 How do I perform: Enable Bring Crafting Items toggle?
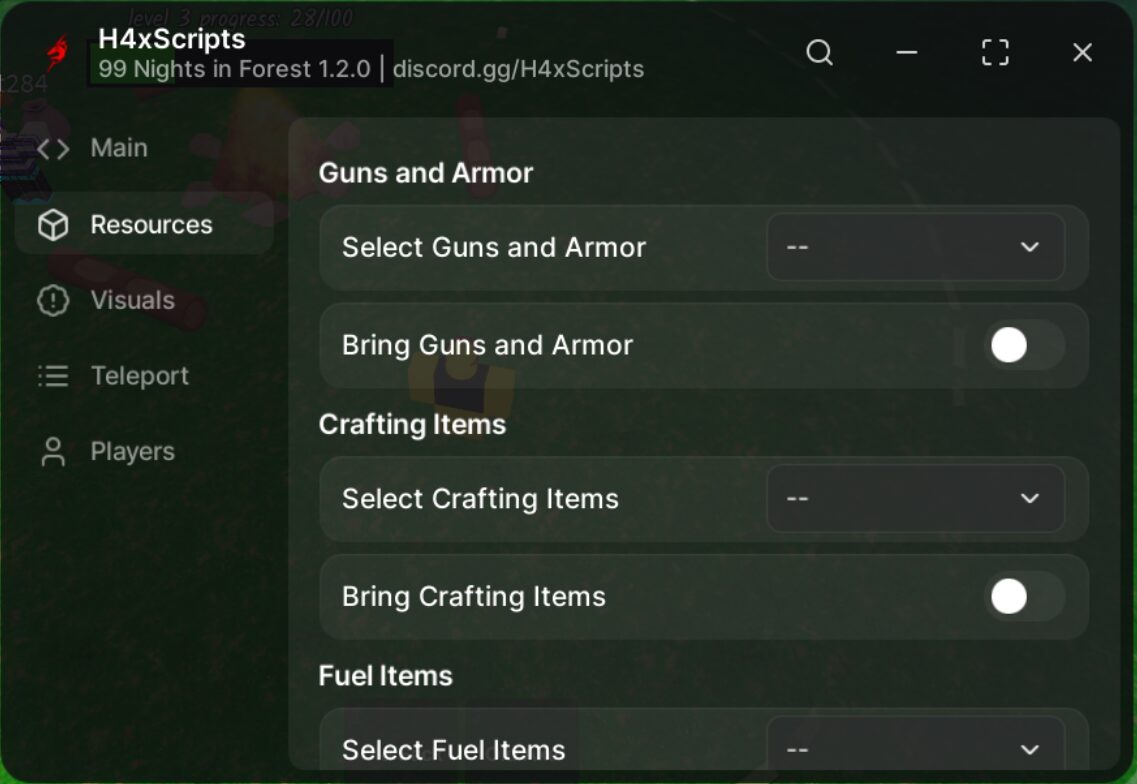pos(1024,597)
